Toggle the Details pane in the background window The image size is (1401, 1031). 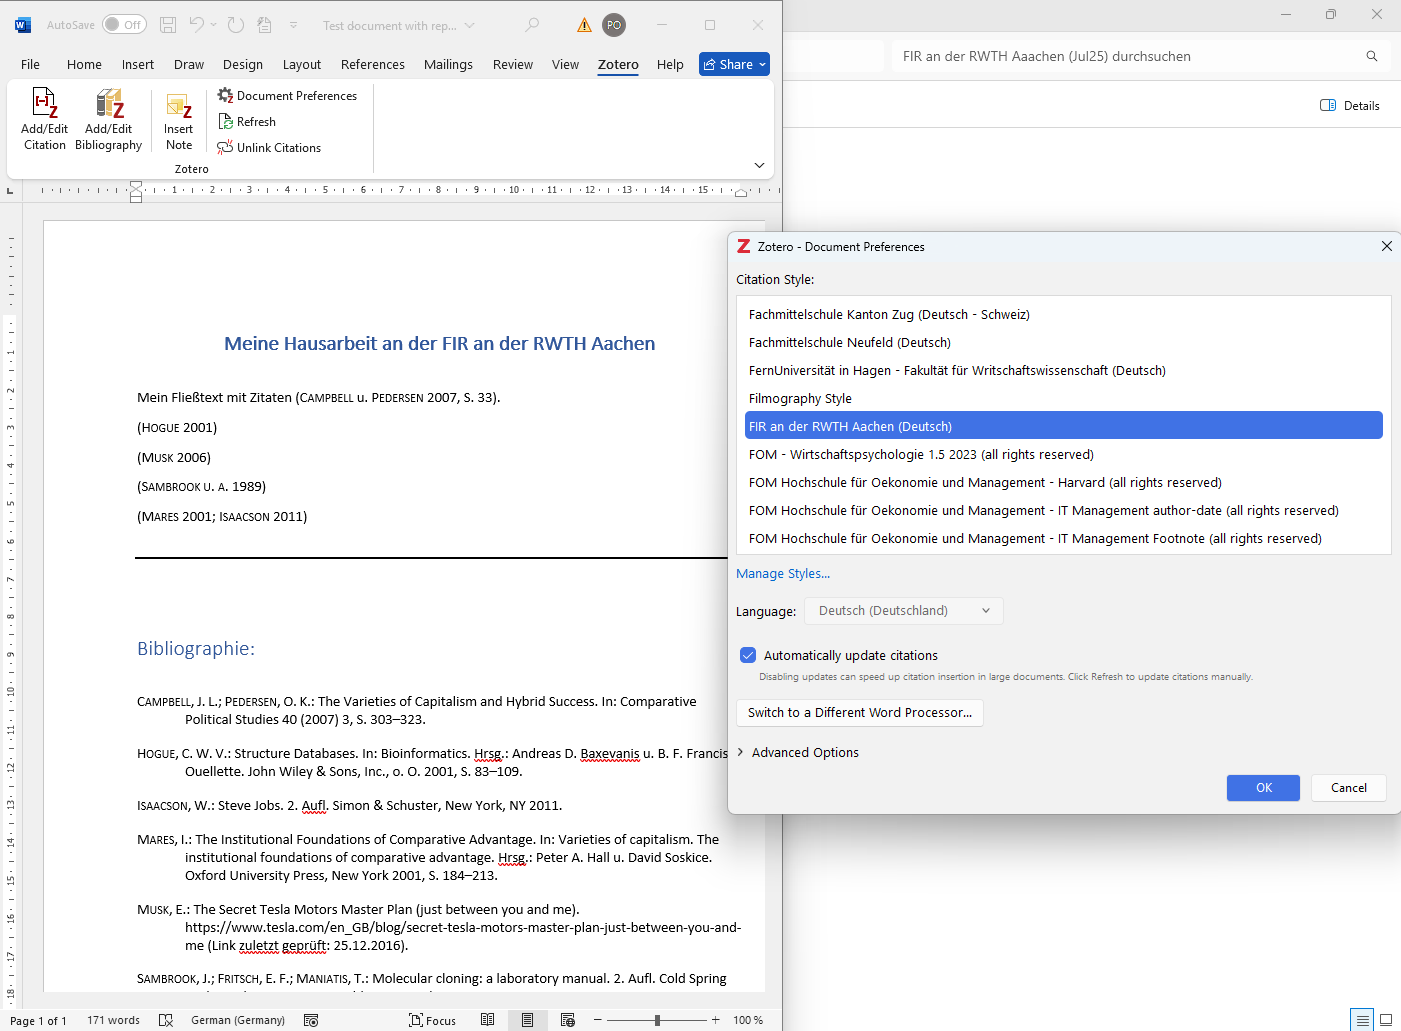[x=1350, y=105]
